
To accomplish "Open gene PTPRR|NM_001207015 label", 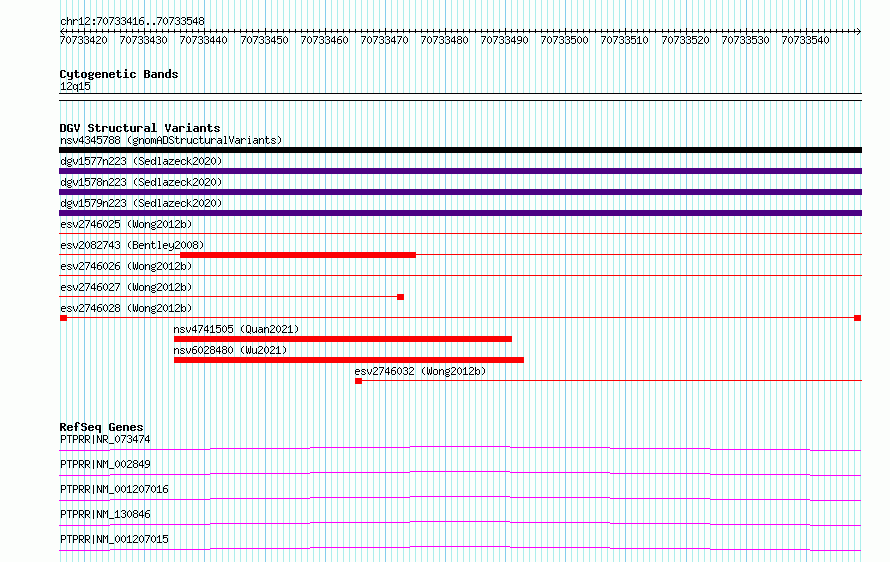I will tap(114, 539).
